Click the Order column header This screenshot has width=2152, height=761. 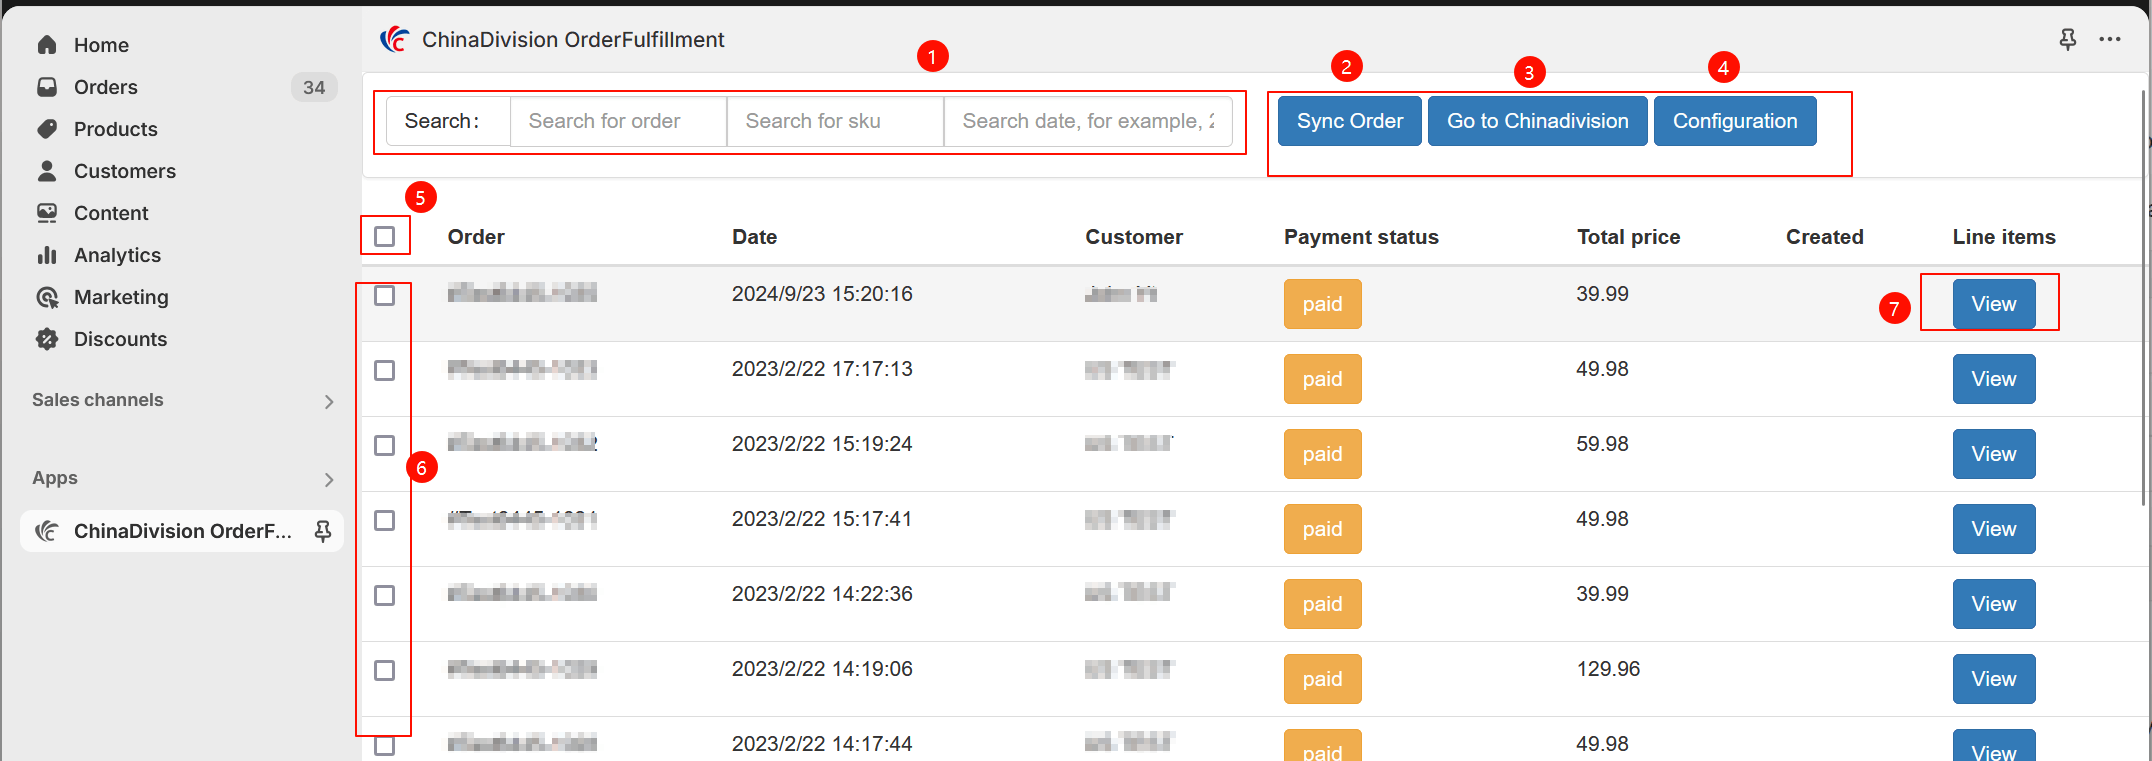tap(476, 237)
